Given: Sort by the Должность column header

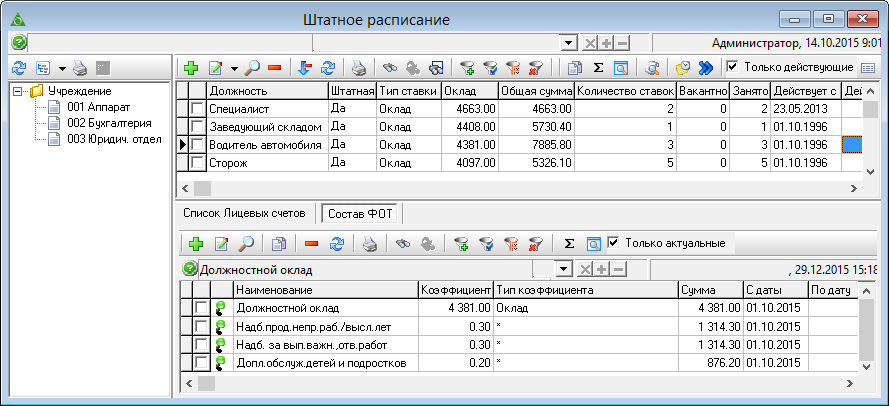Looking at the screenshot, I should click(x=267, y=91).
